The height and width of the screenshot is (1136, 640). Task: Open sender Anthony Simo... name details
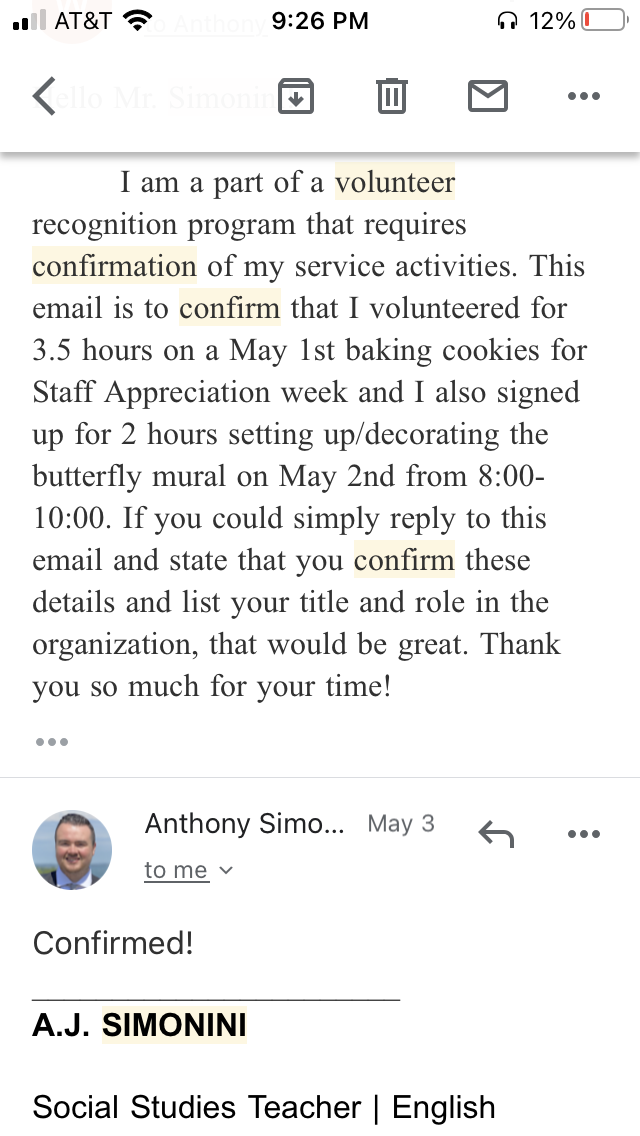[245, 824]
